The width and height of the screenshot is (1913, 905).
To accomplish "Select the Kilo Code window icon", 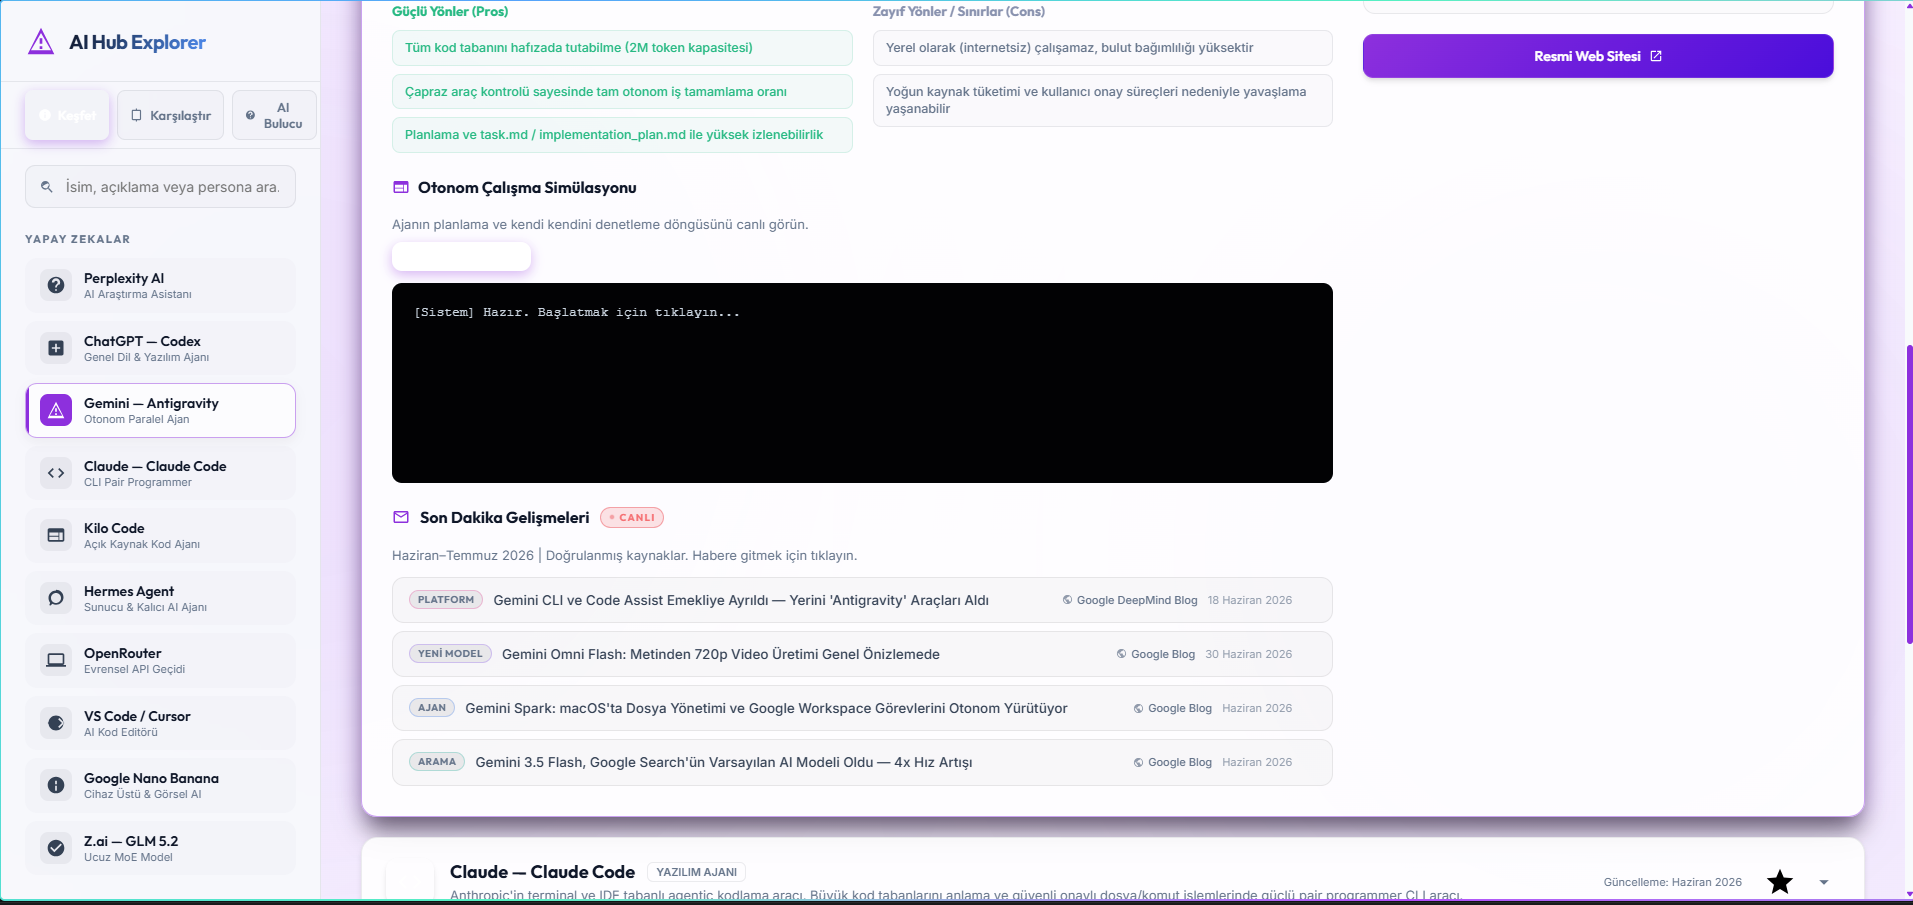I will coord(56,535).
